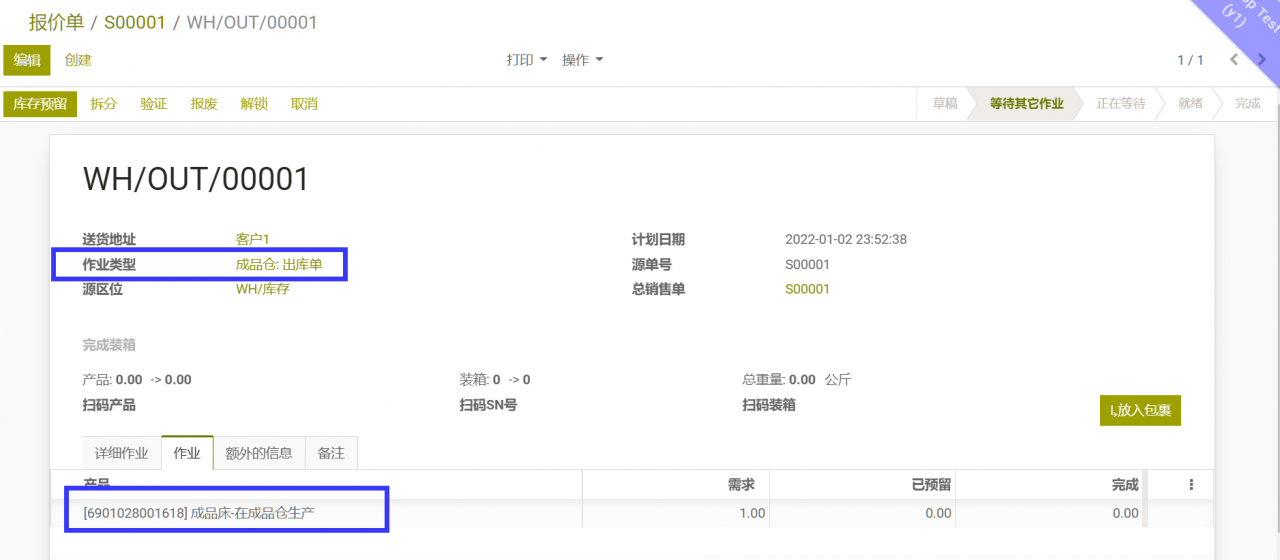Open 总销售单 S00001 link

pyautogui.click(x=808, y=289)
